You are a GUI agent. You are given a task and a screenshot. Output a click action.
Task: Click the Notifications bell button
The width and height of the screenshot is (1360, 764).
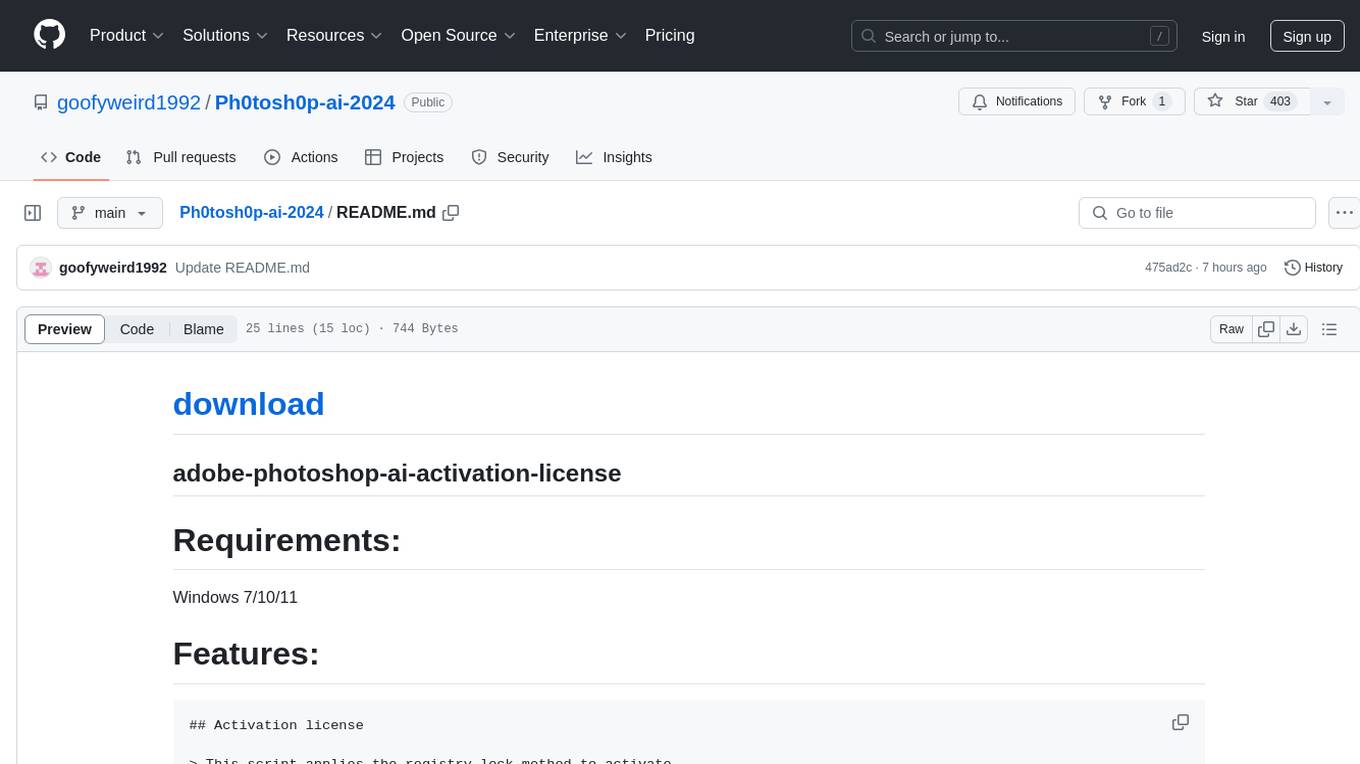coord(1017,102)
